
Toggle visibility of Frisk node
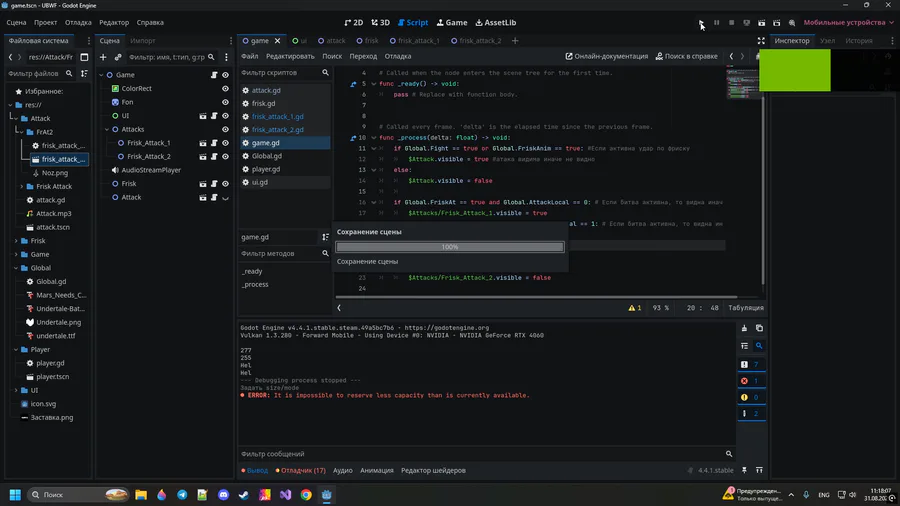tap(225, 184)
